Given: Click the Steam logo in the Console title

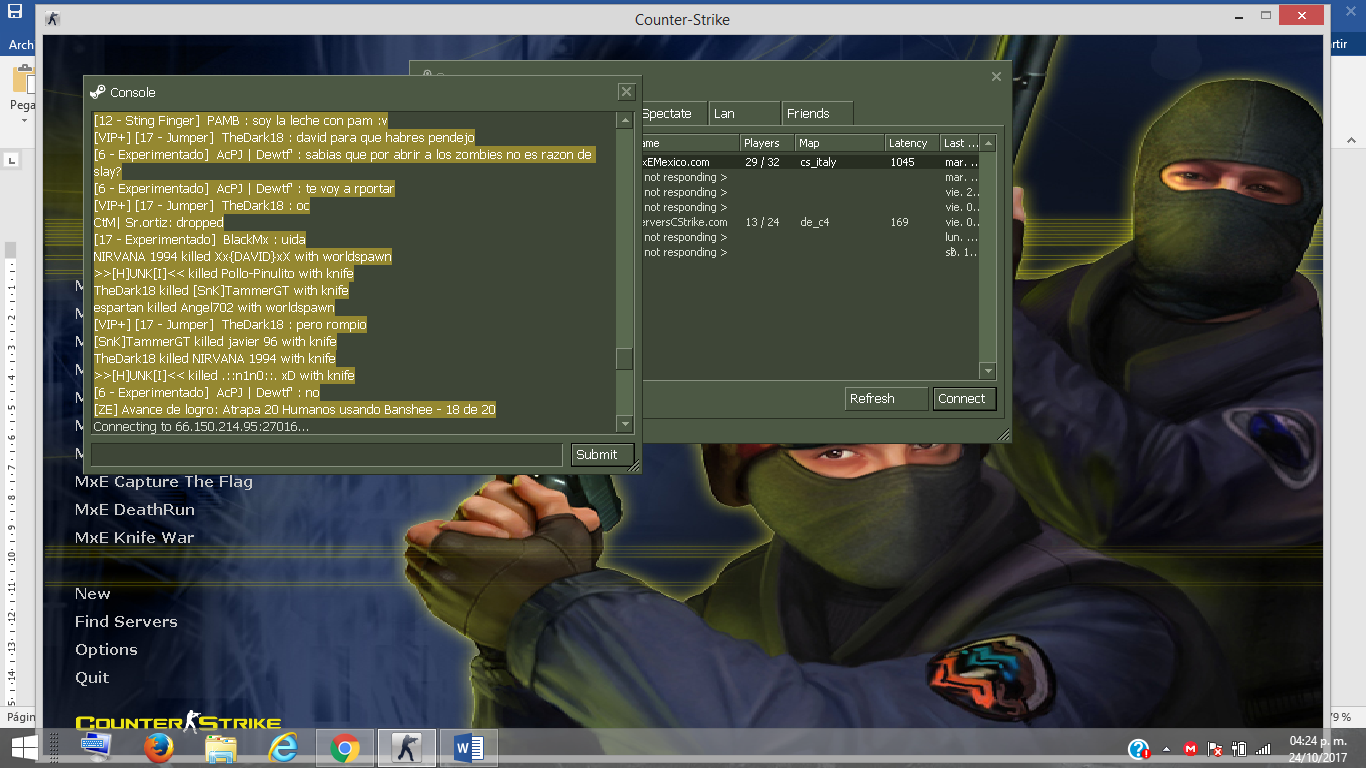Looking at the screenshot, I should click(x=97, y=92).
